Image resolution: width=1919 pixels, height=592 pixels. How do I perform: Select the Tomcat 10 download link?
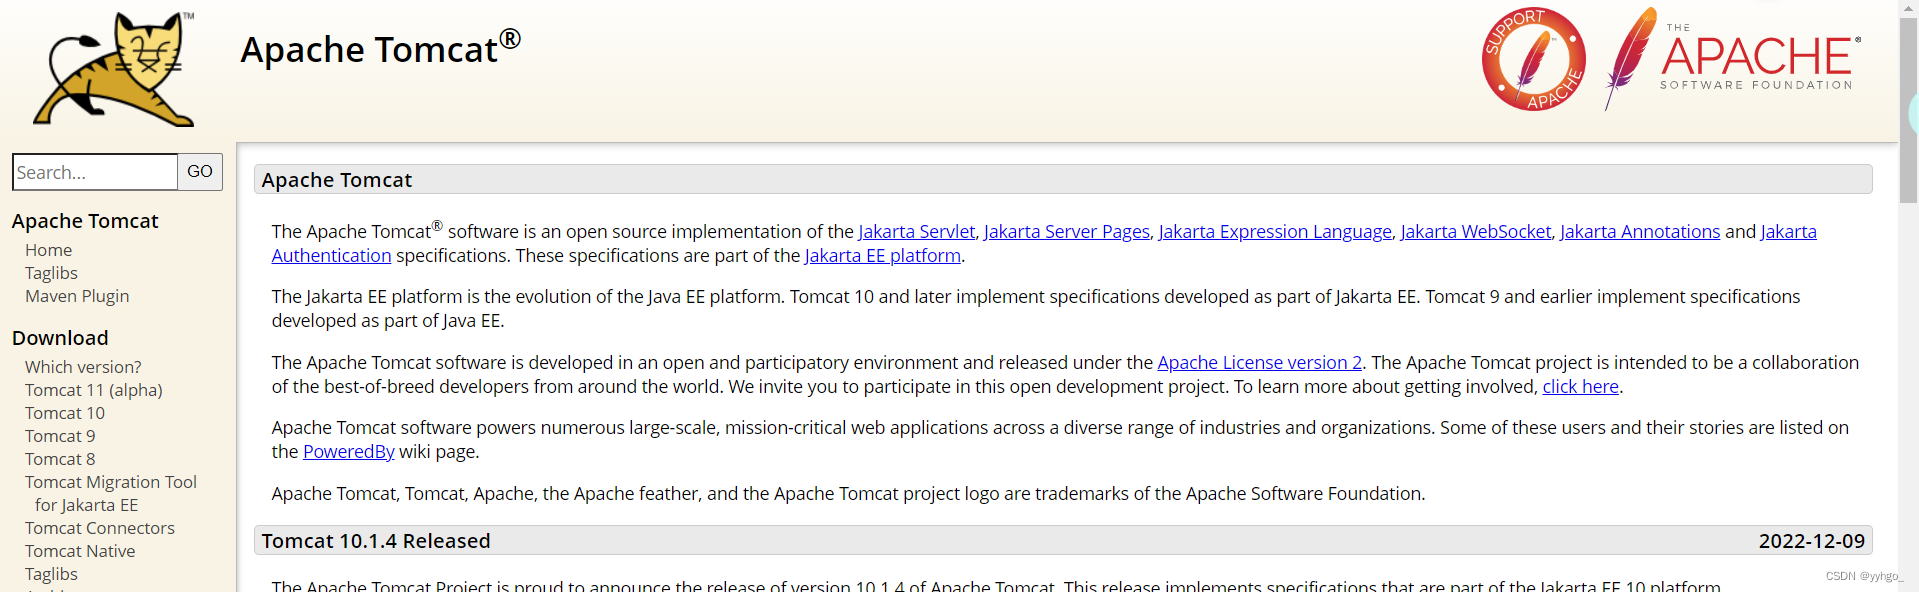click(65, 413)
